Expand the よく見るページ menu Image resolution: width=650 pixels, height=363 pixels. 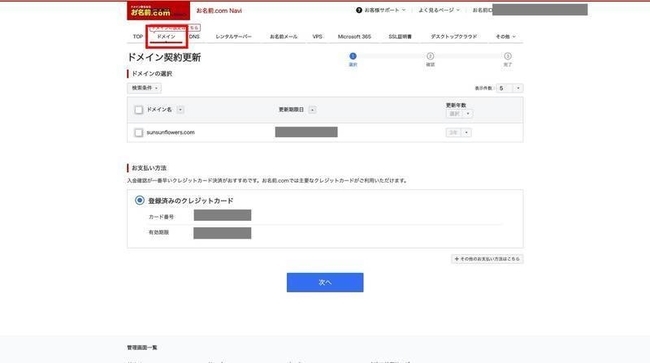(x=439, y=10)
